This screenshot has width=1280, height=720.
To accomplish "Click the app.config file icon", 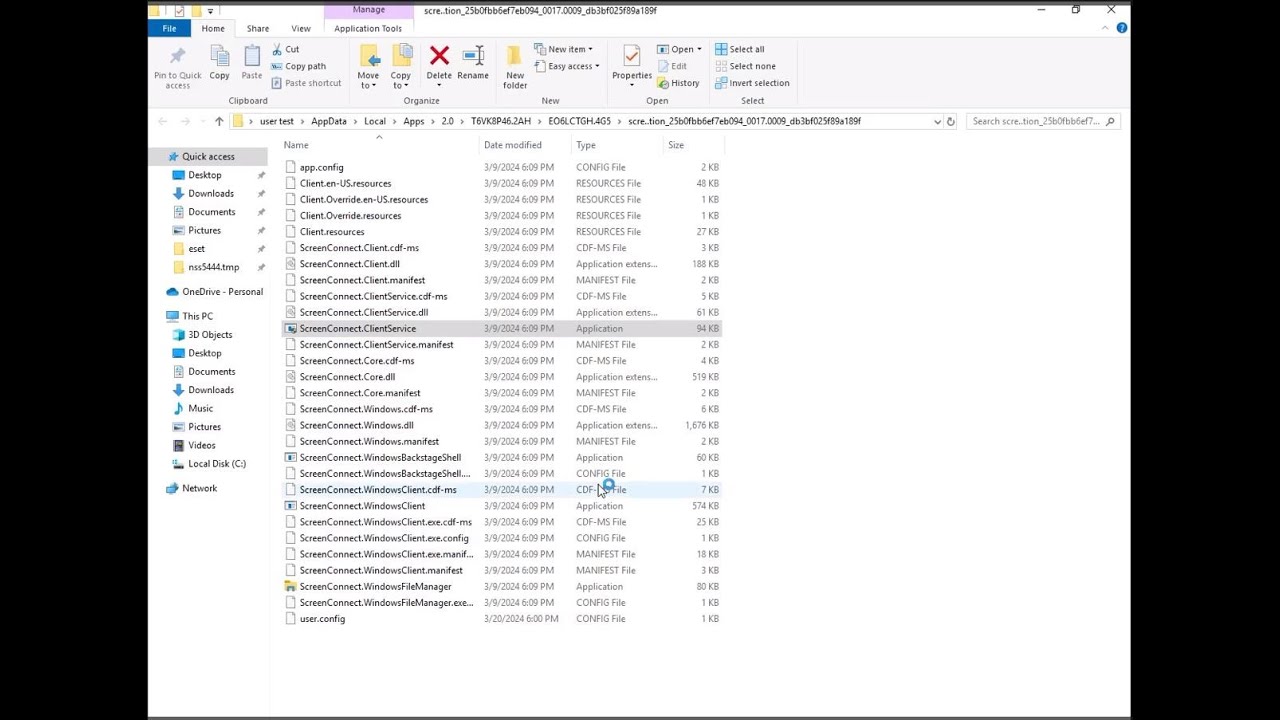I will coord(290,167).
